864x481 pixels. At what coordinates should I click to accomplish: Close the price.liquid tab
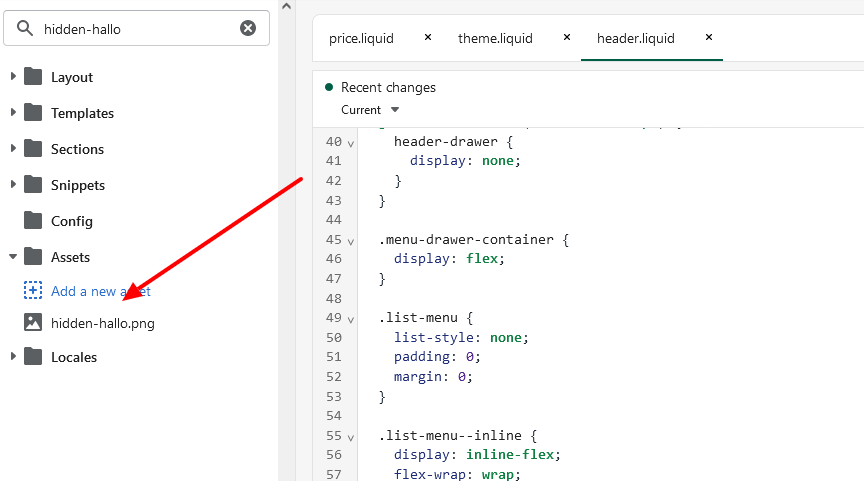pos(428,37)
